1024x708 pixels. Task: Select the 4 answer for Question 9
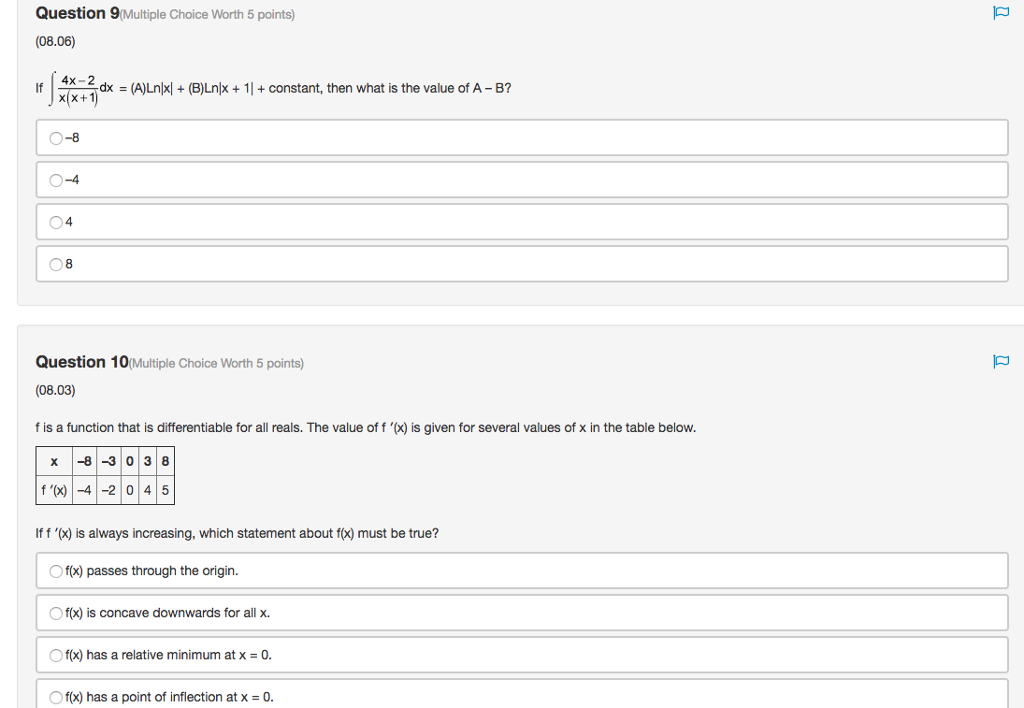[57, 222]
